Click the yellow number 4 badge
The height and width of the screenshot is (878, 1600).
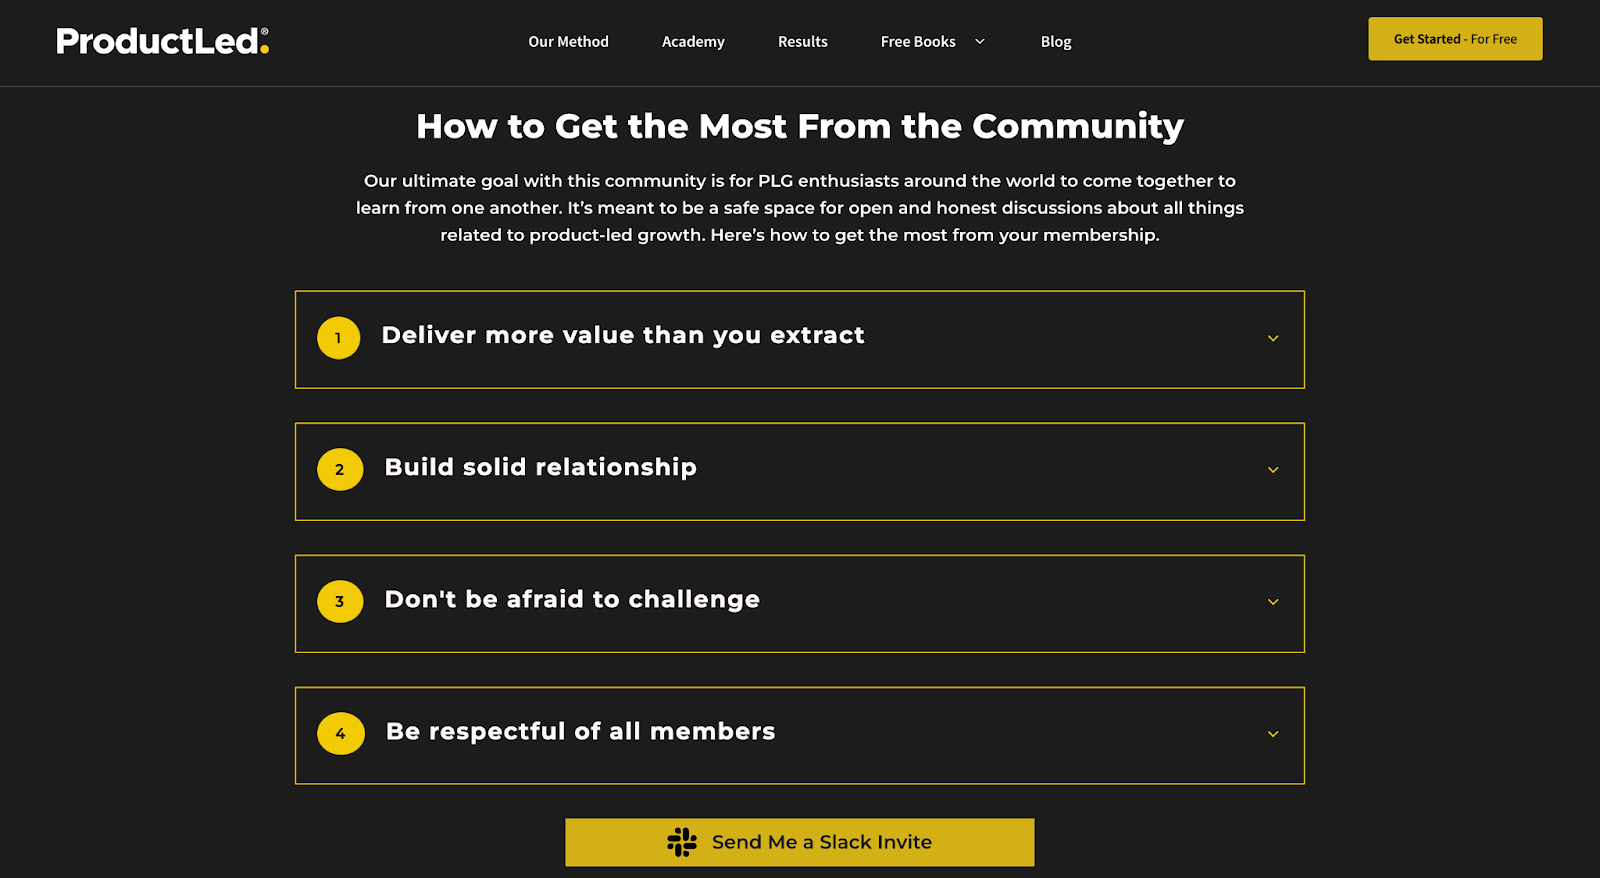click(x=341, y=734)
